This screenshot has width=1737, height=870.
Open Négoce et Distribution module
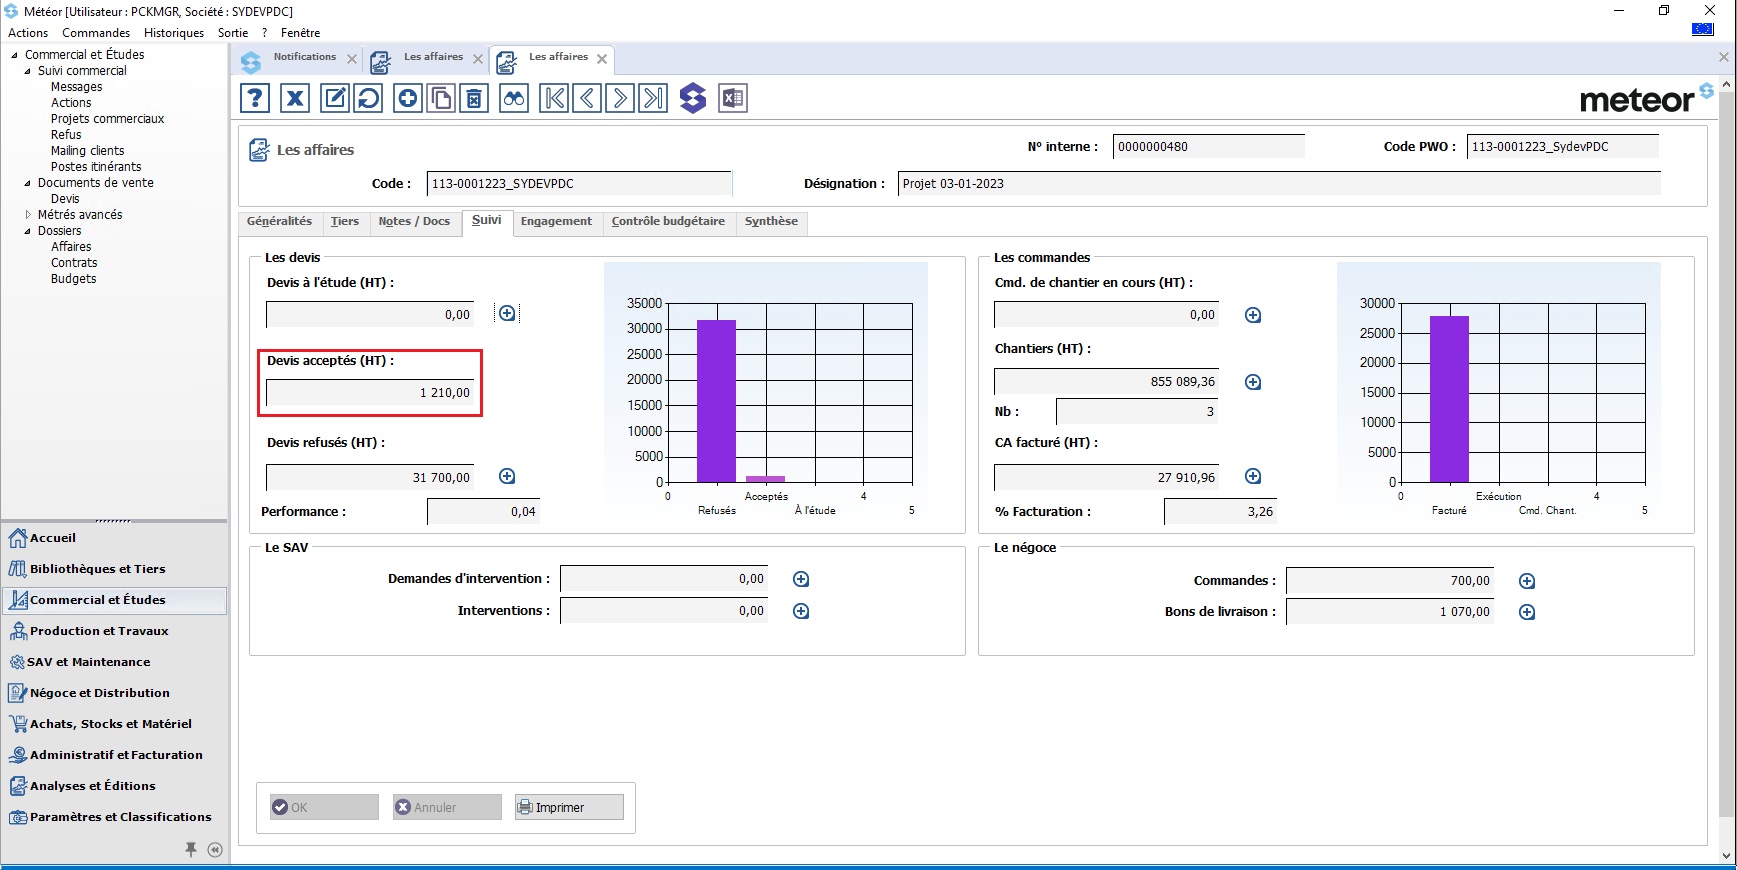pyautogui.click(x=114, y=693)
